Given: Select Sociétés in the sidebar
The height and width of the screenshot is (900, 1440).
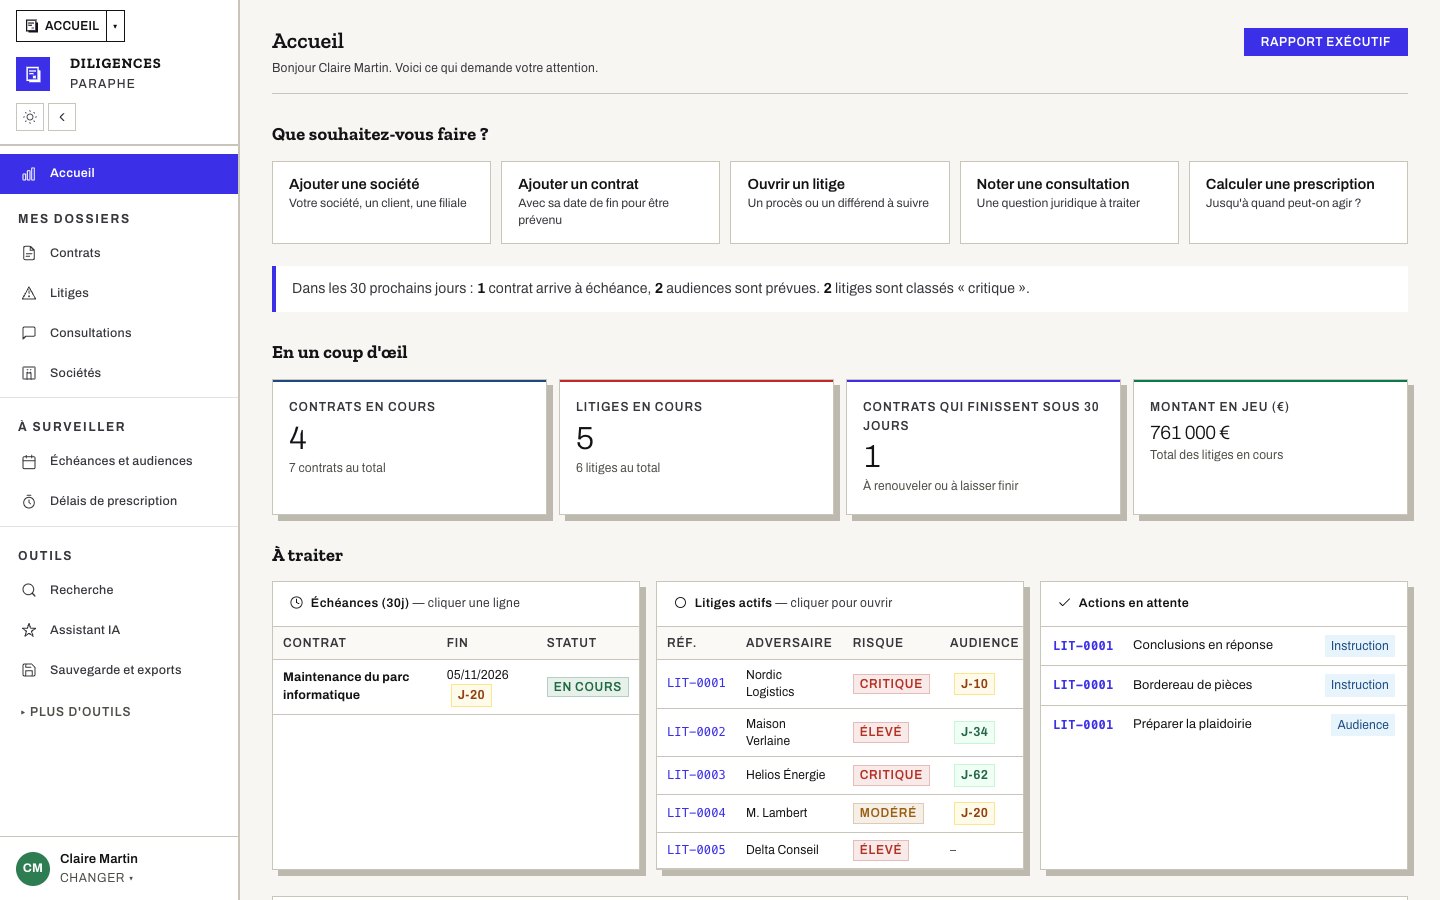Looking at the screenshot, I should [119, 373].
